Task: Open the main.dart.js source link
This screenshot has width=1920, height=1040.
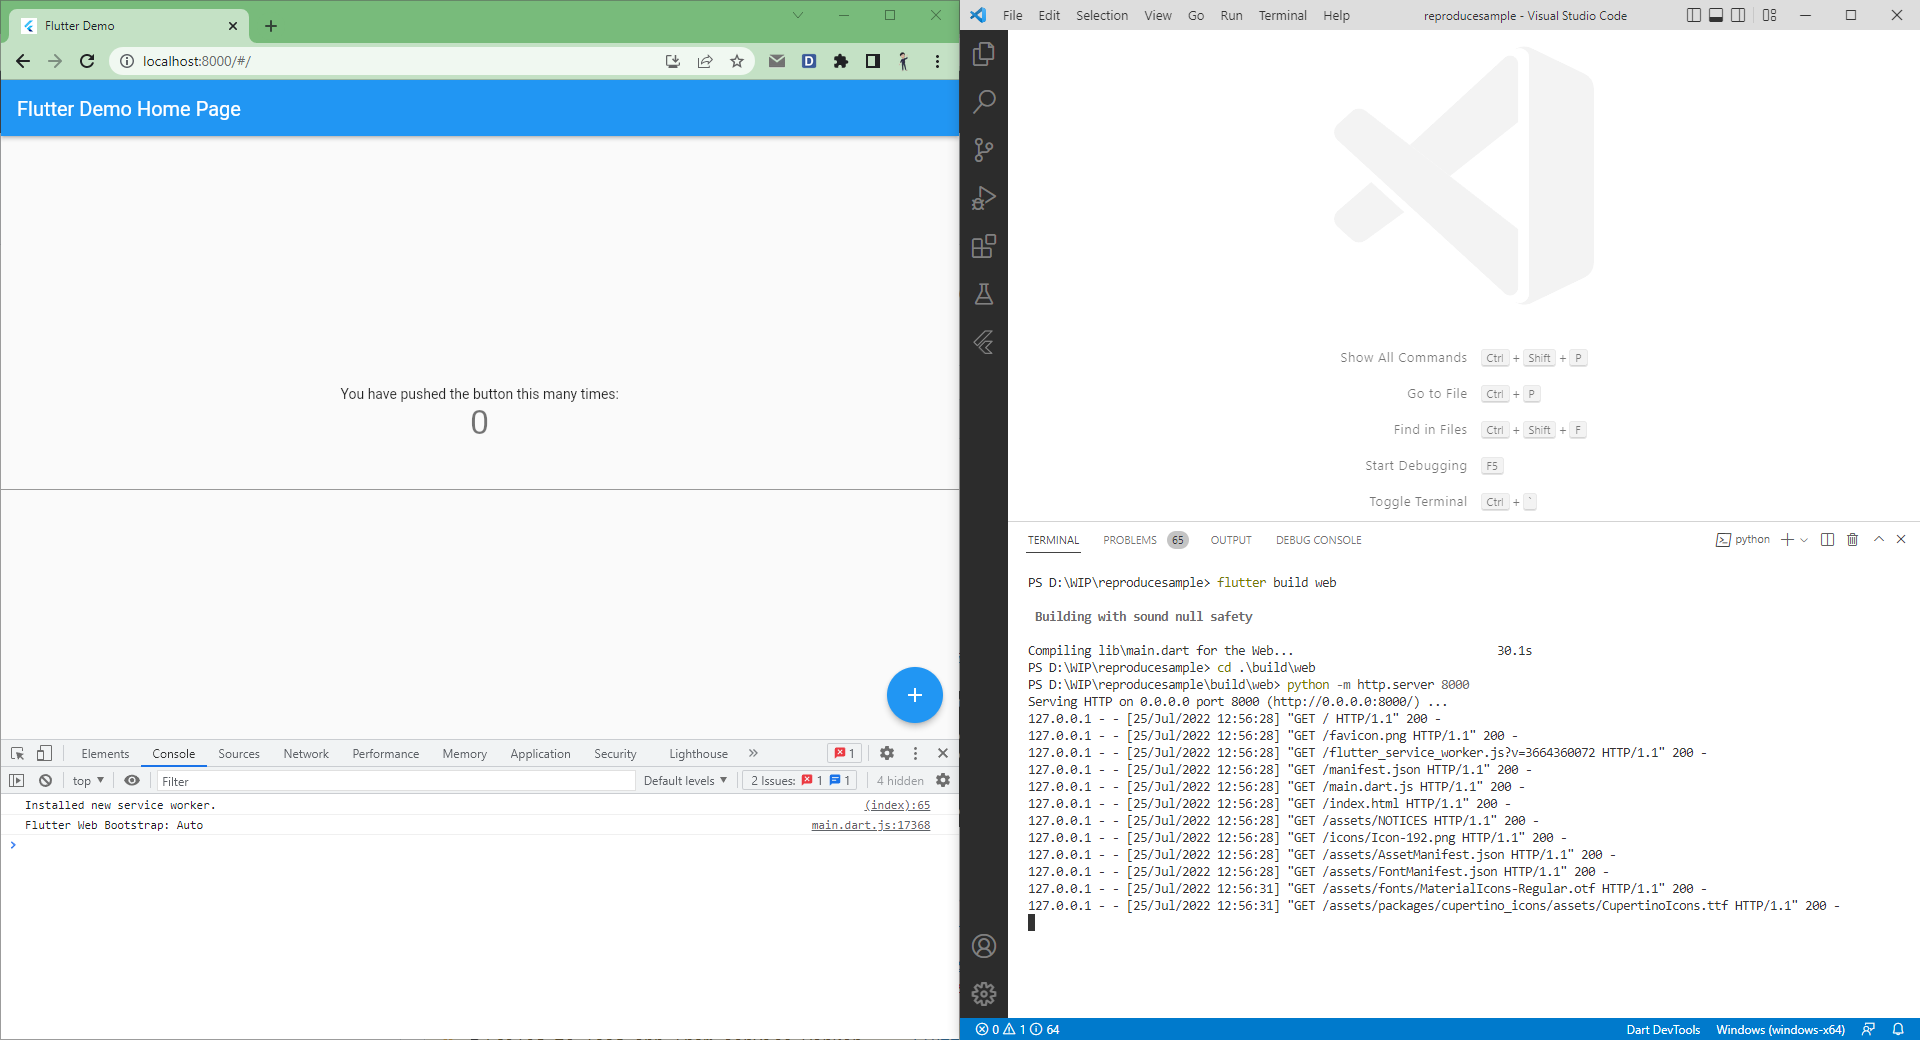Action: pyautogui.click(x=870, y=825)
